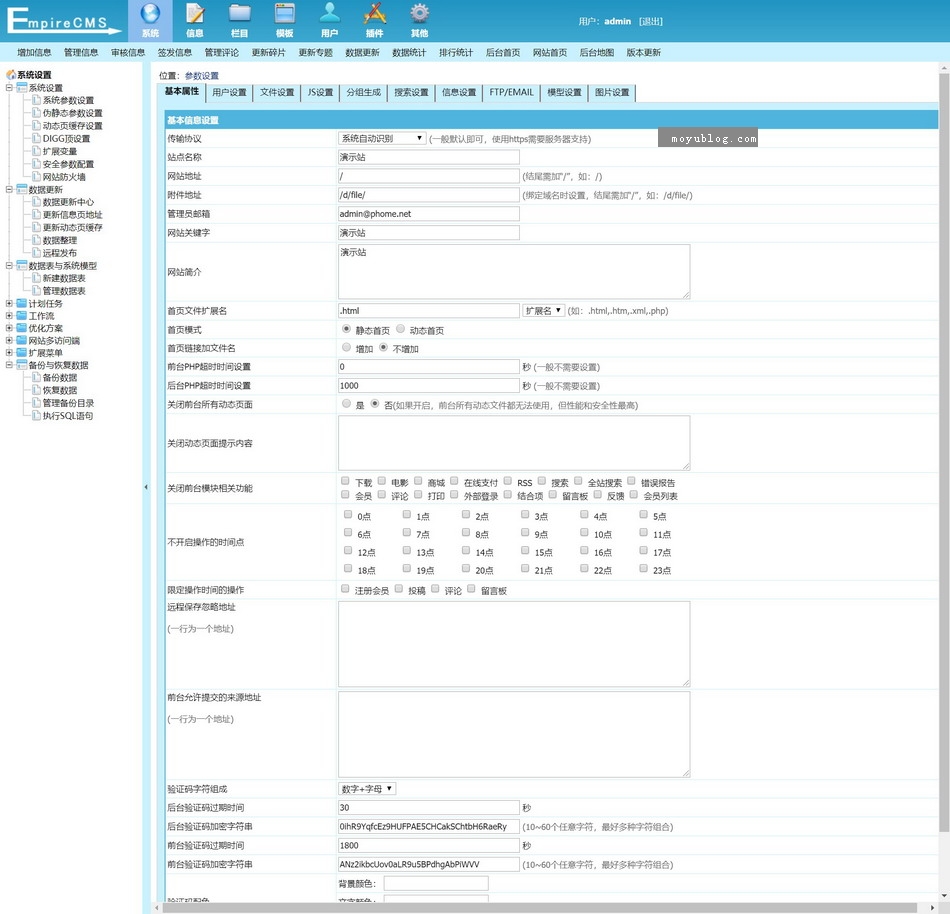950x914 pixels.
Task: Collapse the 数据表与系统模型 tree node
Action: (x=9, y=265)
